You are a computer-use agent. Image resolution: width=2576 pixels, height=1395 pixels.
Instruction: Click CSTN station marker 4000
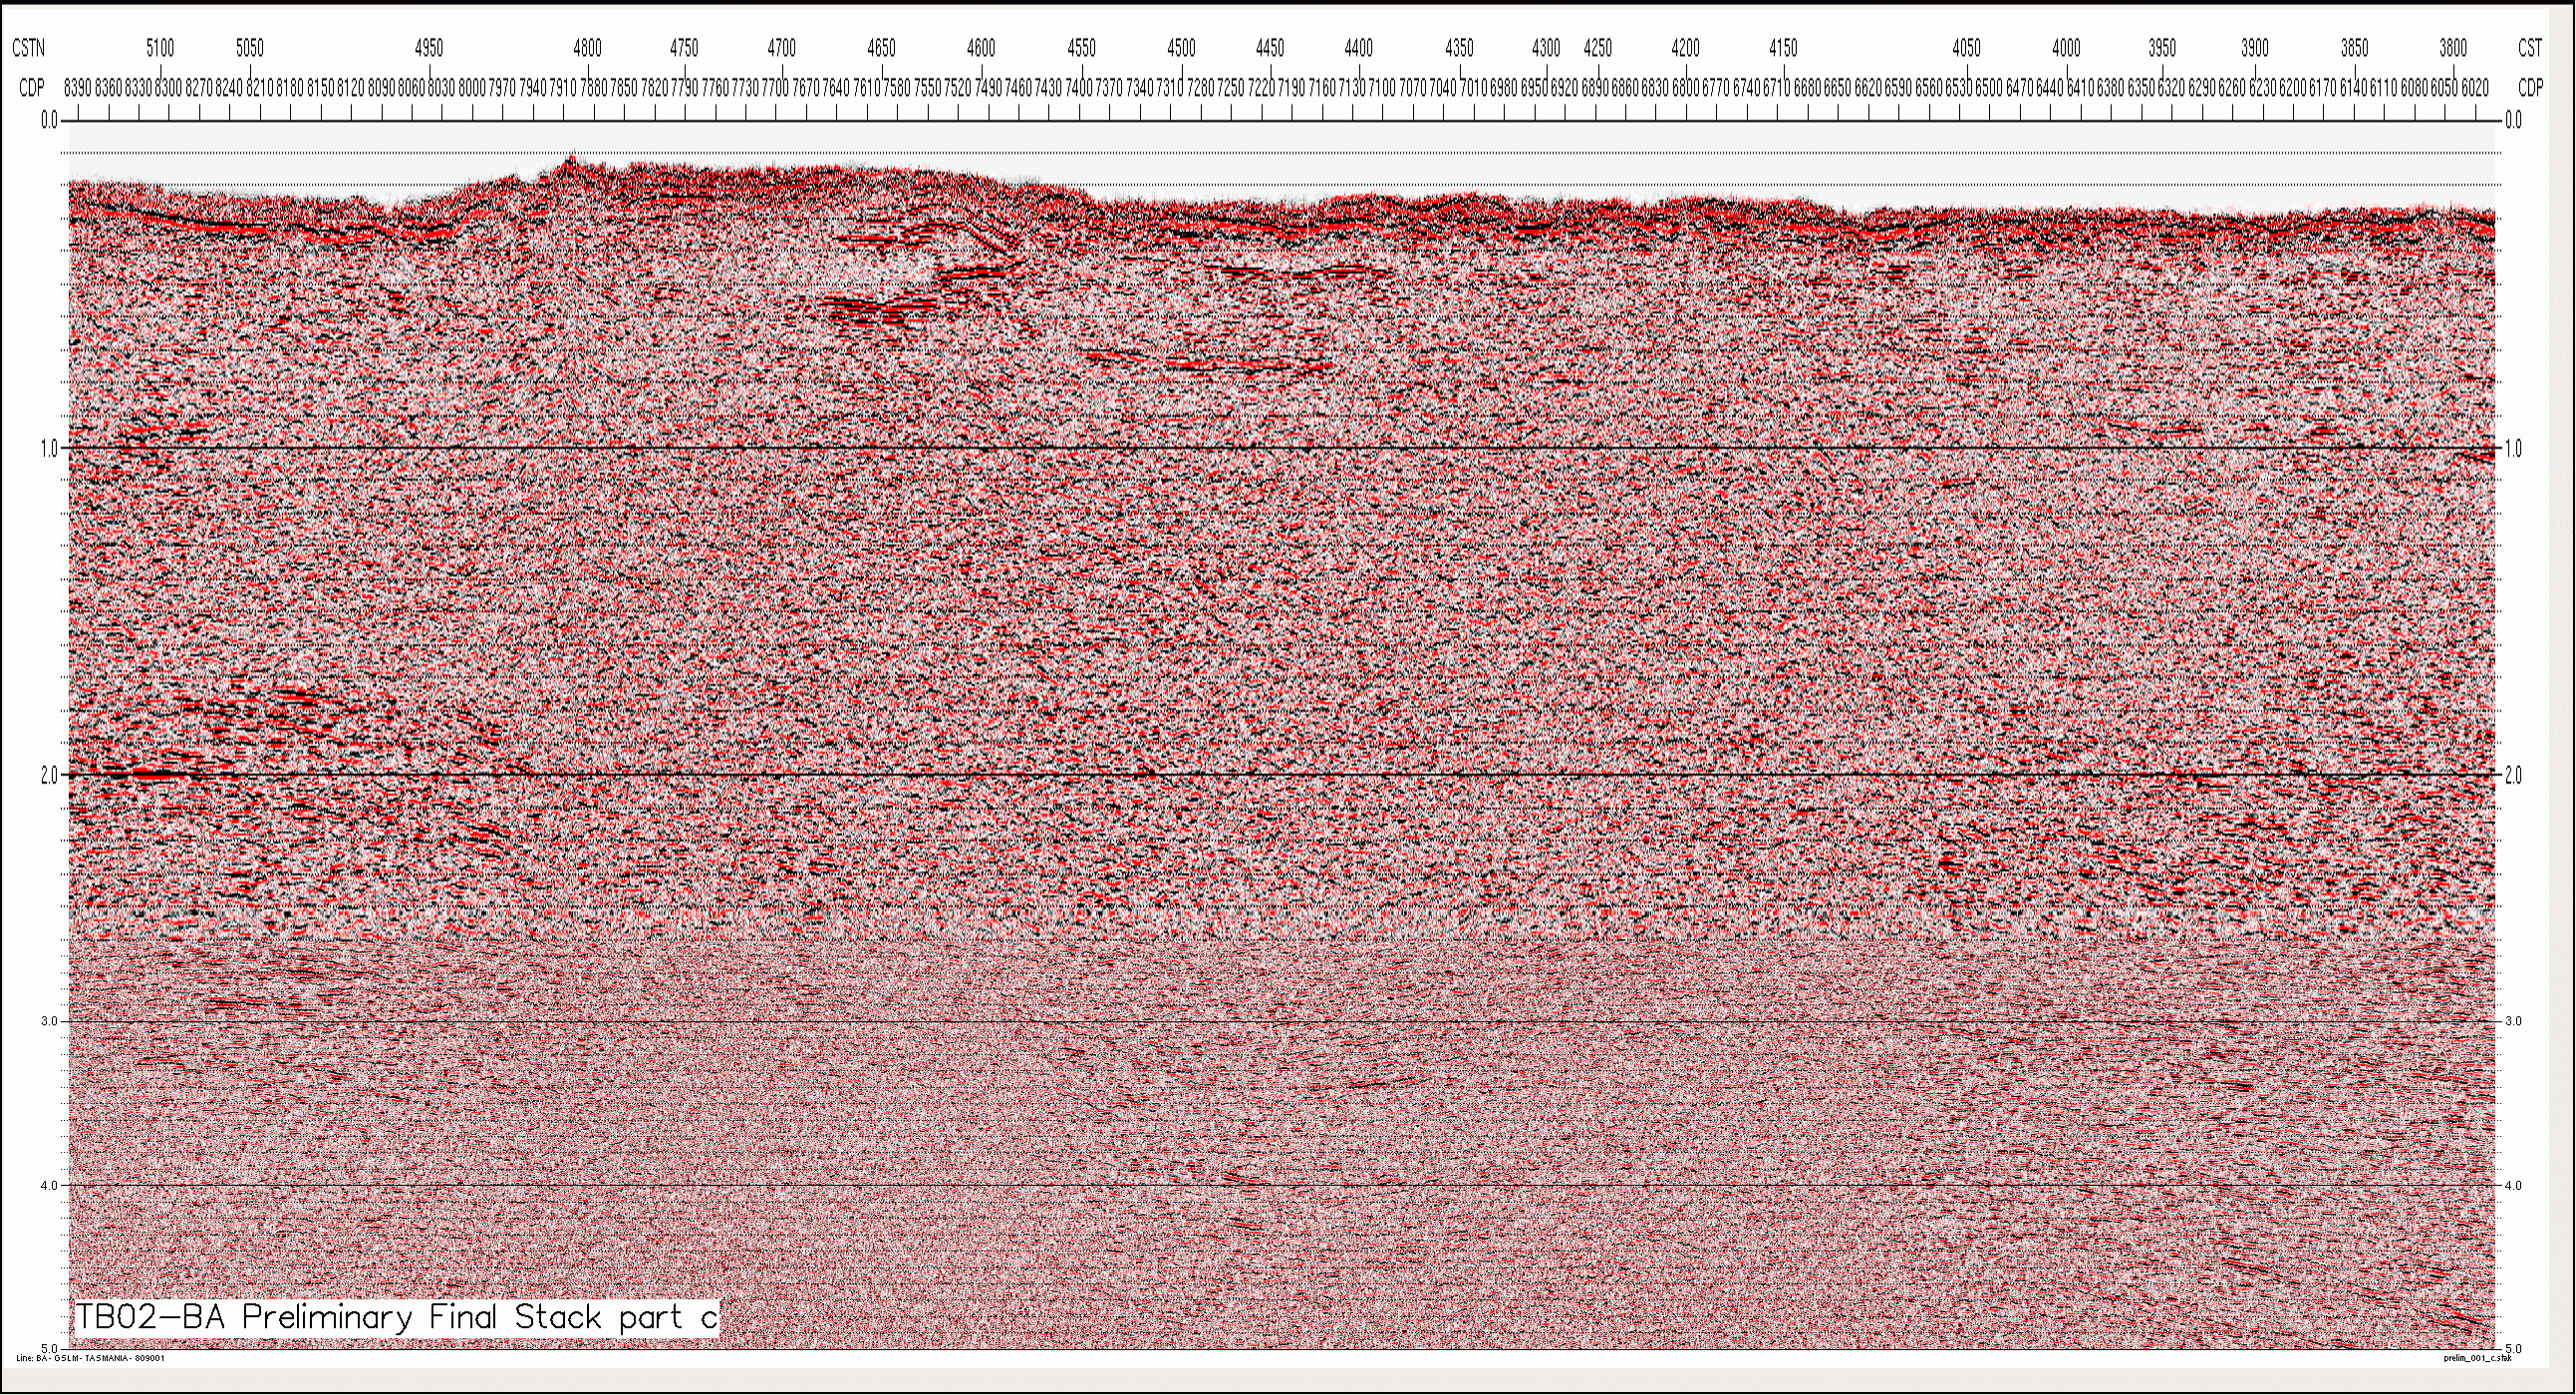2066,49
